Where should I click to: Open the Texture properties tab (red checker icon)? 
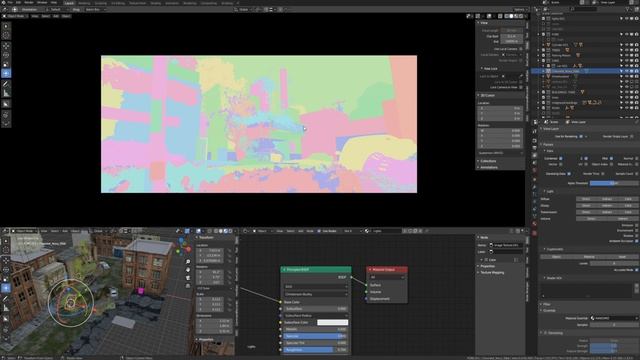pos(535,233)
